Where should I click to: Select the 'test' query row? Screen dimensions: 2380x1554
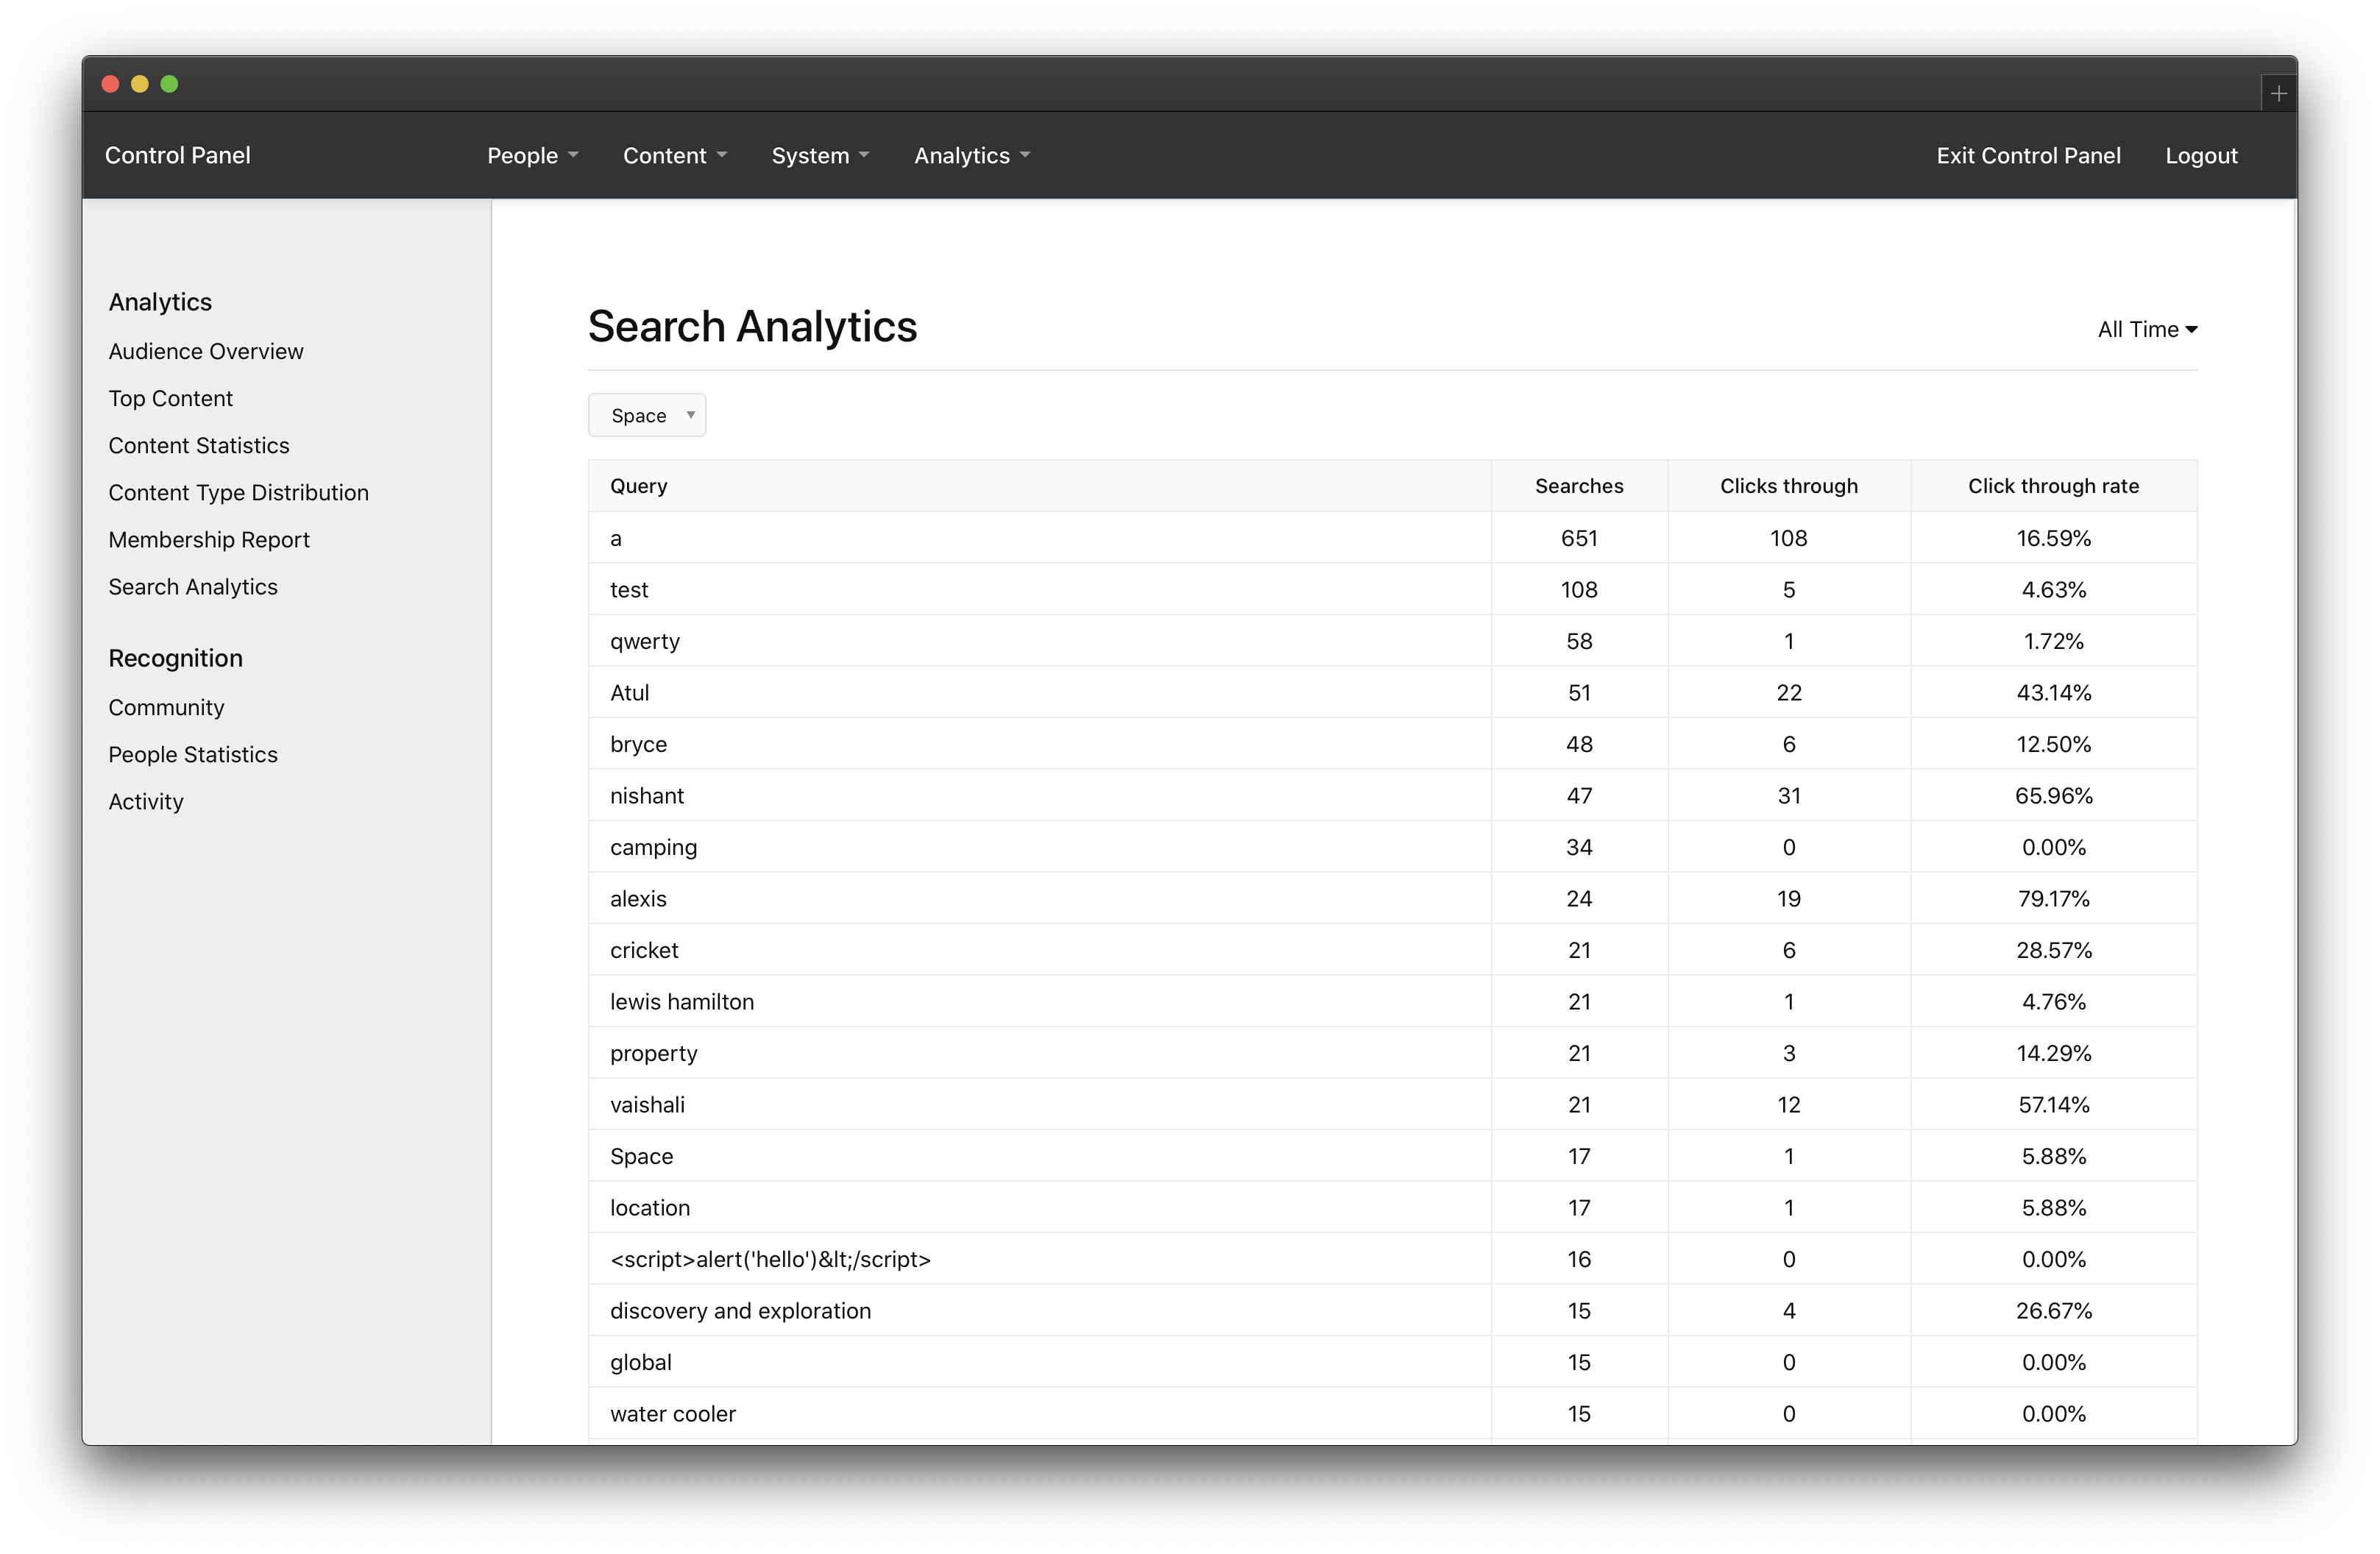1393,590
